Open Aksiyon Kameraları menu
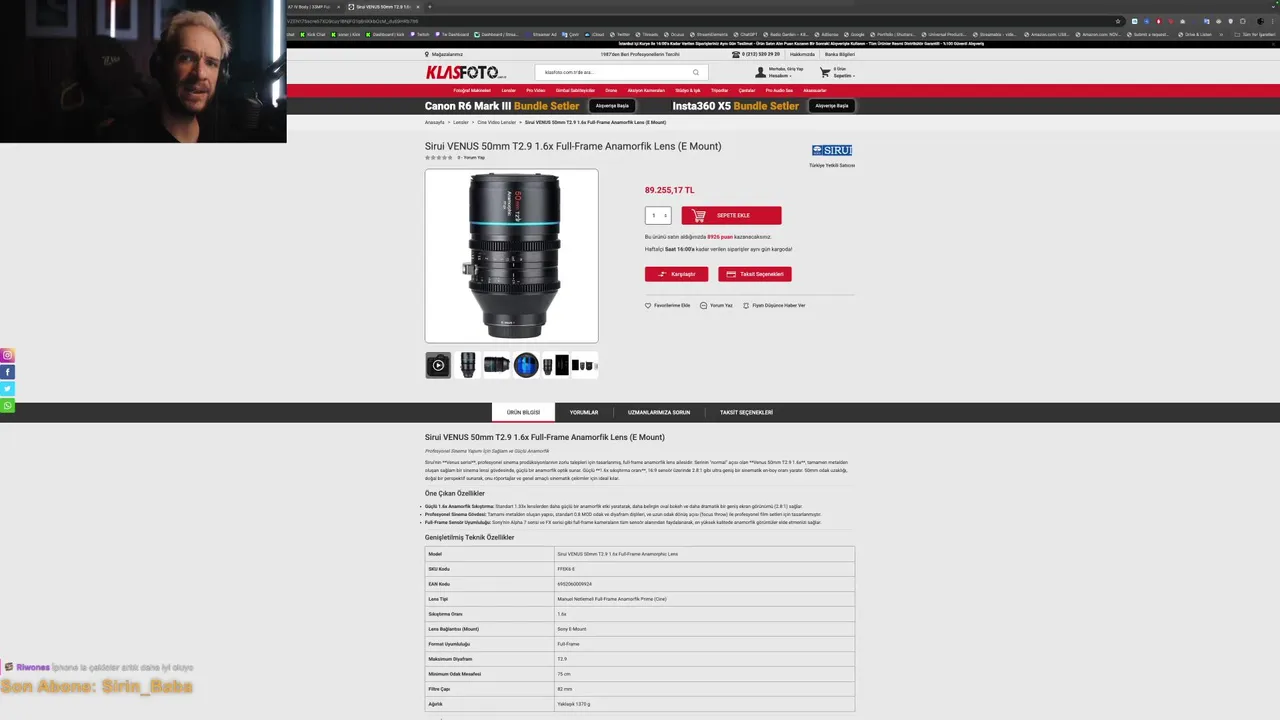The width and height of the screenshot is (1280, 720). point(646,91)
